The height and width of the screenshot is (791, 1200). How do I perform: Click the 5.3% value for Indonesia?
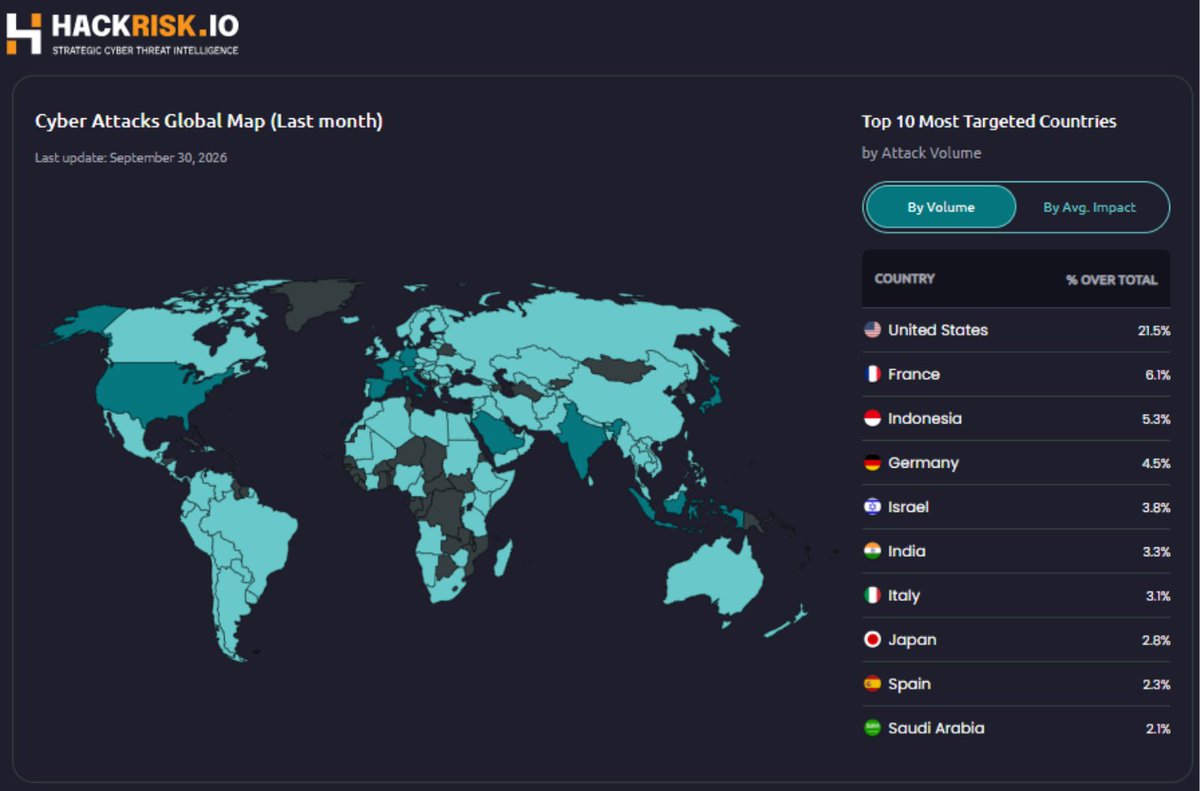pyautogui.click(x=1156, y=419)
